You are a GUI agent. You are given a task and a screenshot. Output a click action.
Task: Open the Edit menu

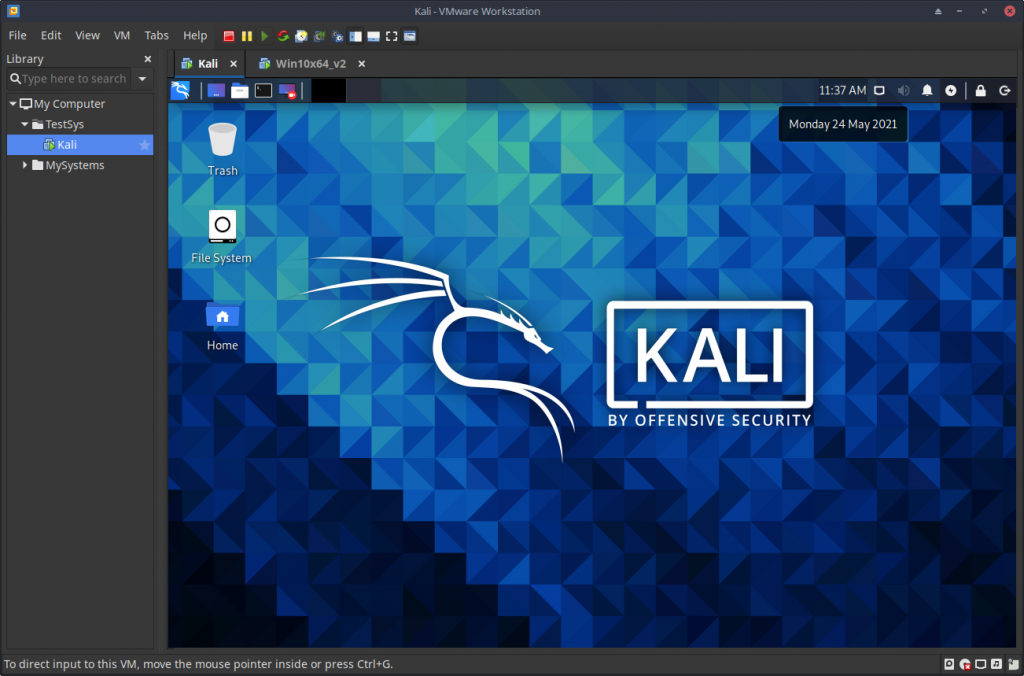pyautogui.click(x=51, y=35)
